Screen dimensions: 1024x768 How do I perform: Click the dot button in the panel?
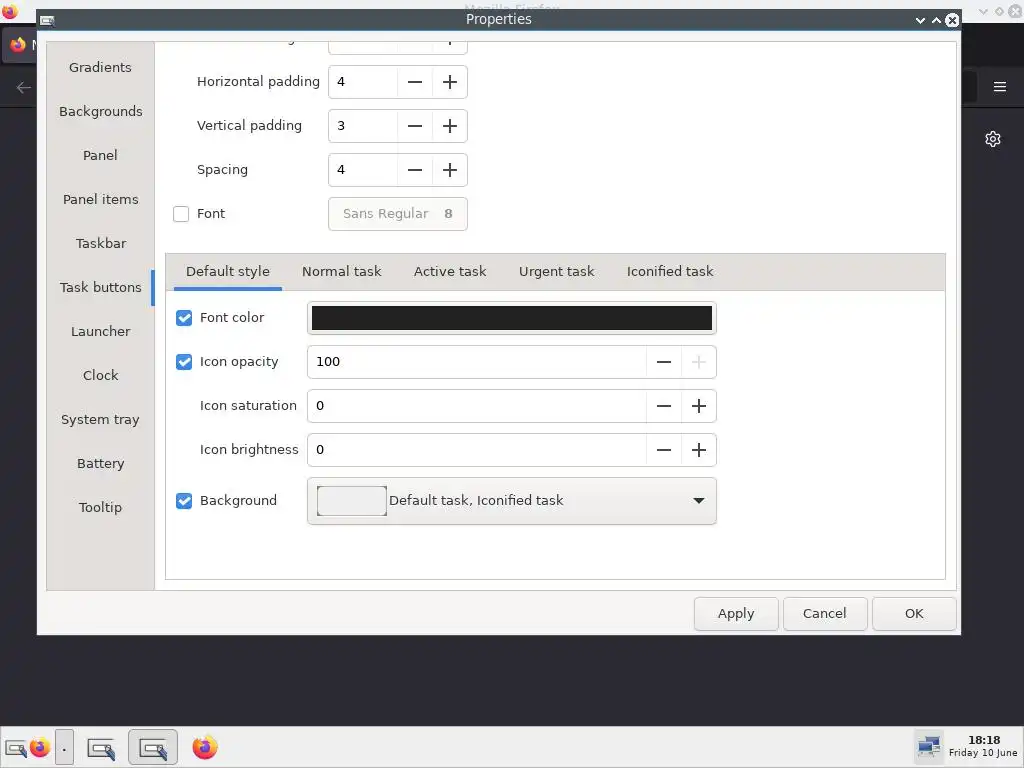[x=64, y=747]
